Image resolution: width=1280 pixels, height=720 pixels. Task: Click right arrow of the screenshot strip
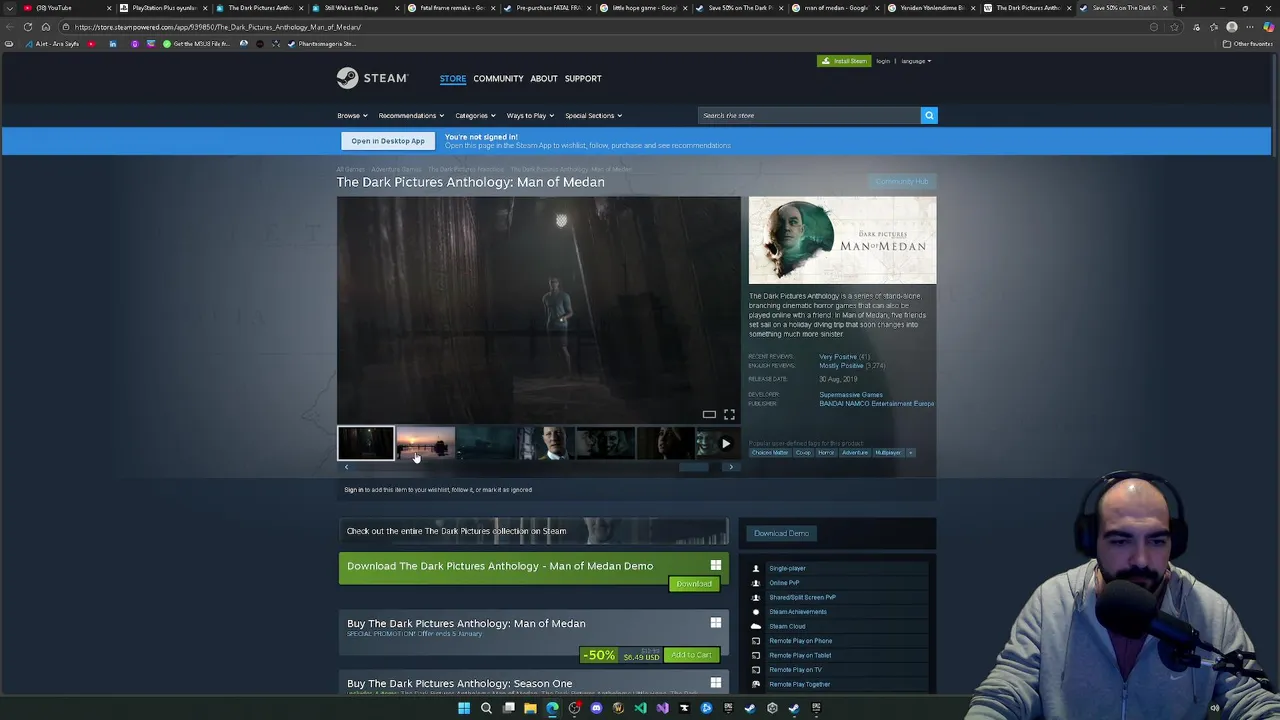pyautogui.click(x=731, y=467)
